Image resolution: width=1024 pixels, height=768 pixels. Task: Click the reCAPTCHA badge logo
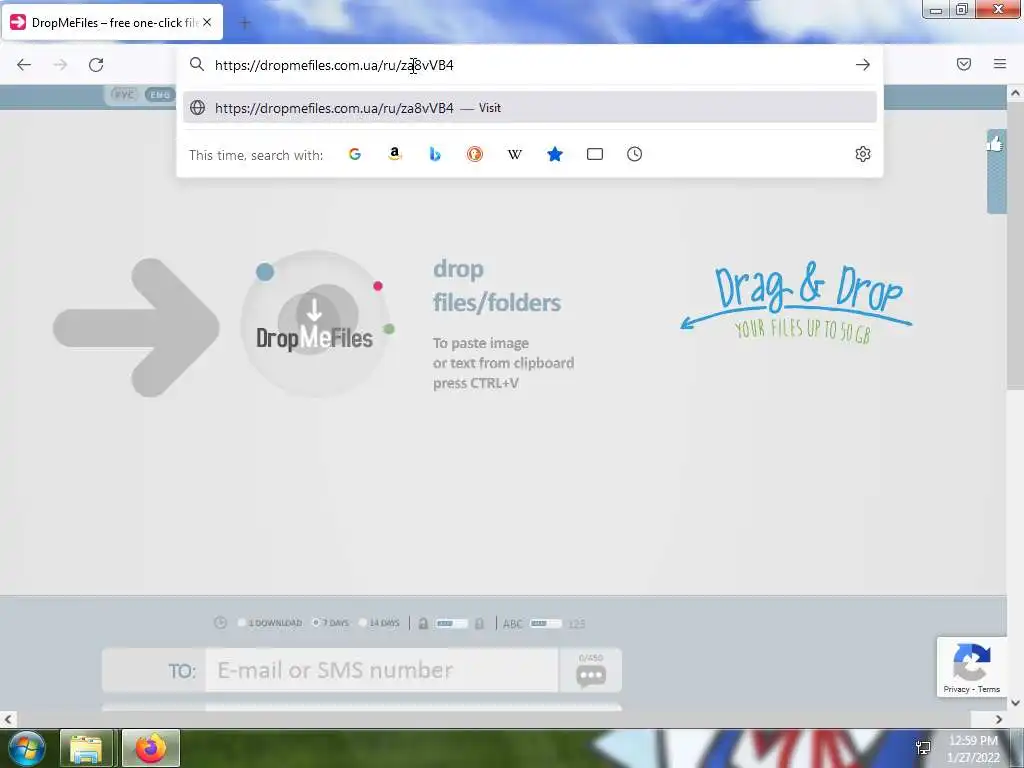click(972, 662)
